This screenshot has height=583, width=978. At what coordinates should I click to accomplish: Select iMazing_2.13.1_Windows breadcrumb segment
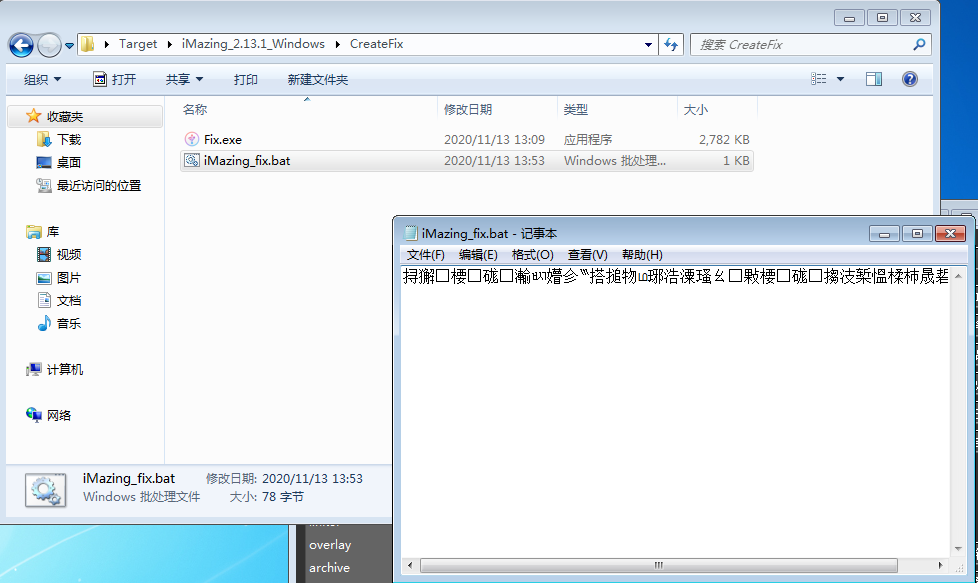tap(253, 44)
